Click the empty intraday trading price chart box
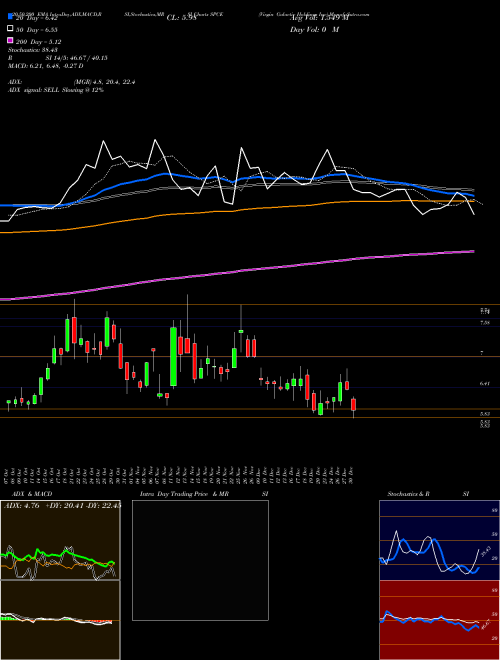Image resolution: width=500 pixels, height=660 pixels. point(200,560)
